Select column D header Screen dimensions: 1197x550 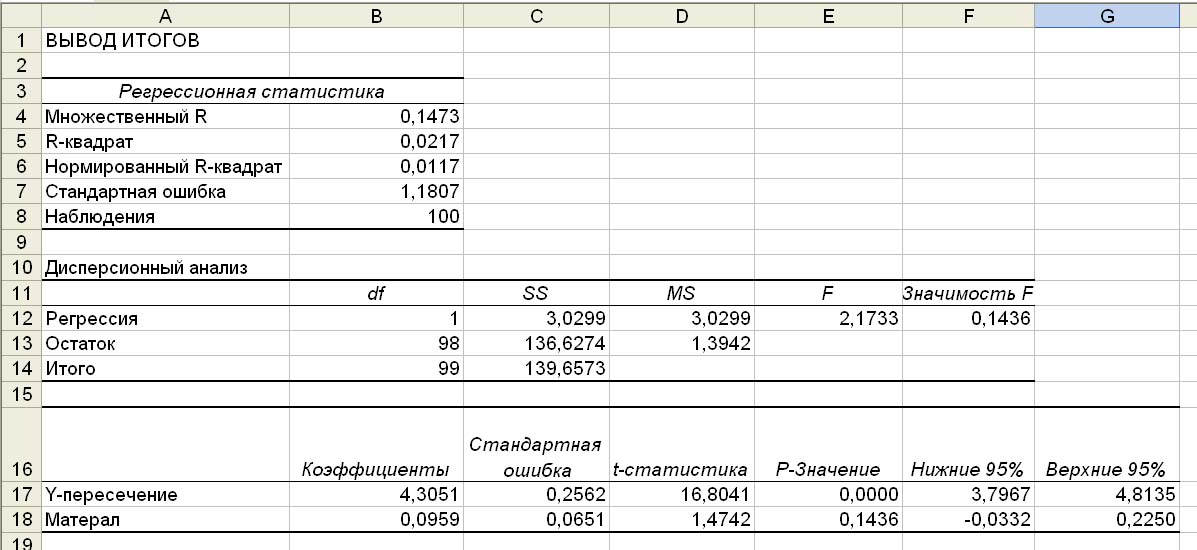[682, 15]
